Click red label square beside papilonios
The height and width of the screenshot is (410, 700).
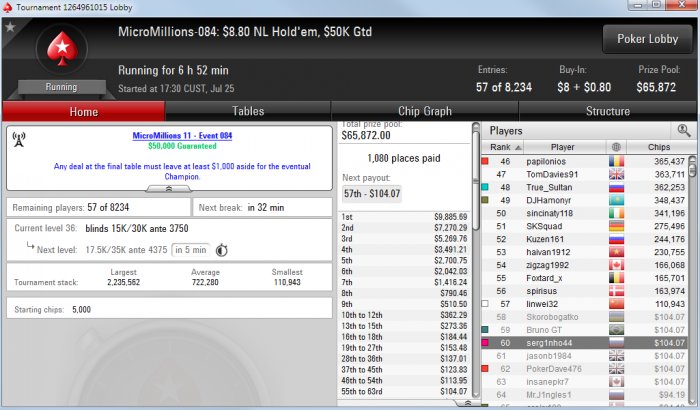click(x=485, y=161)
